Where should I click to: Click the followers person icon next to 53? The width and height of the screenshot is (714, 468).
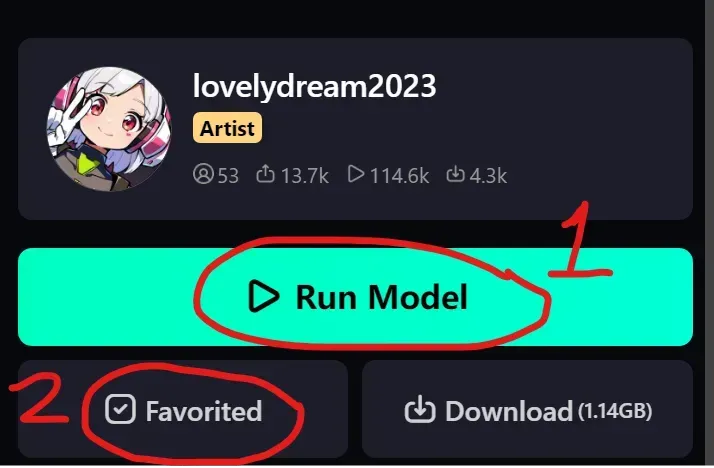tap(203, 174)
